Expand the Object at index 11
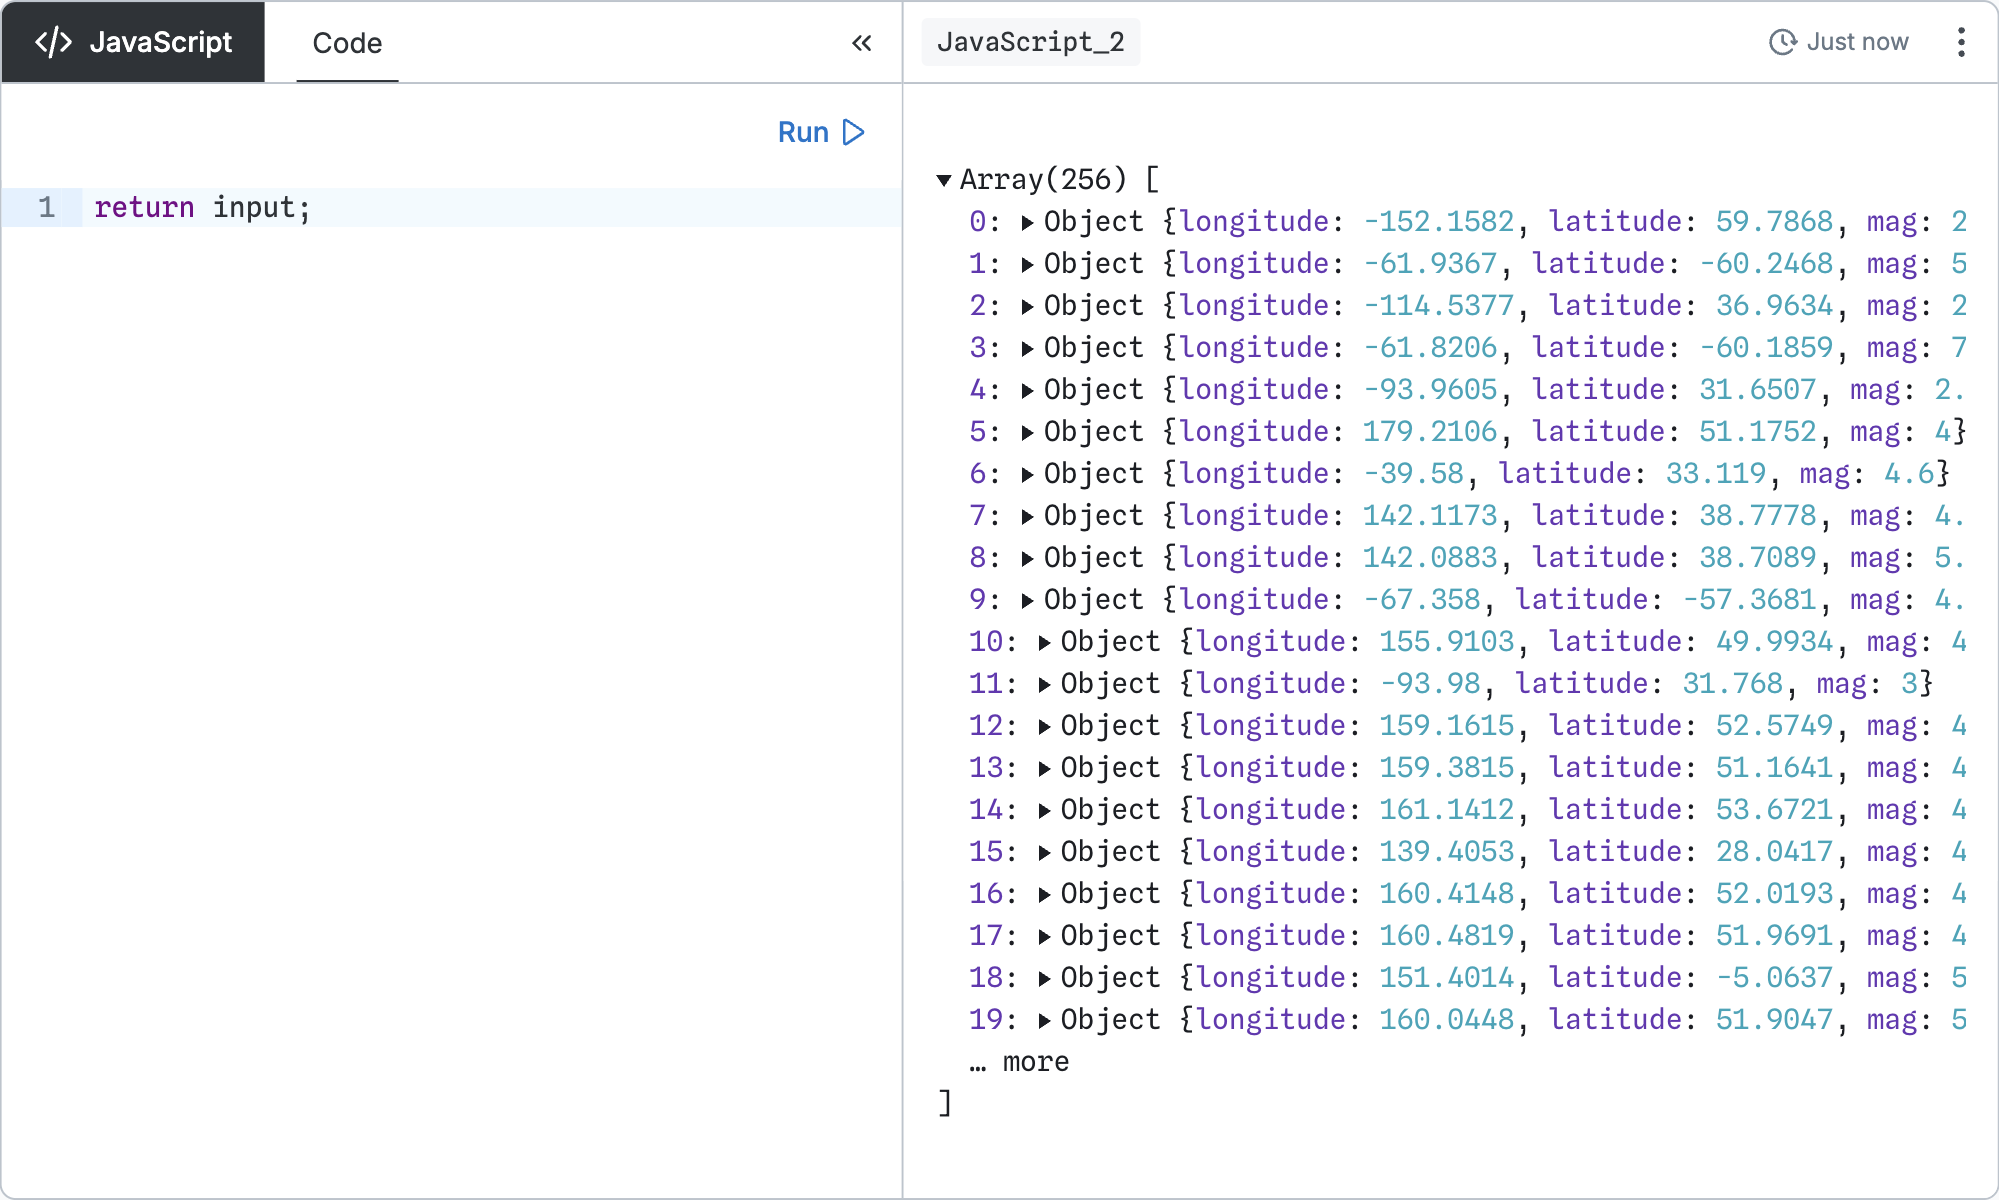 1046,683
